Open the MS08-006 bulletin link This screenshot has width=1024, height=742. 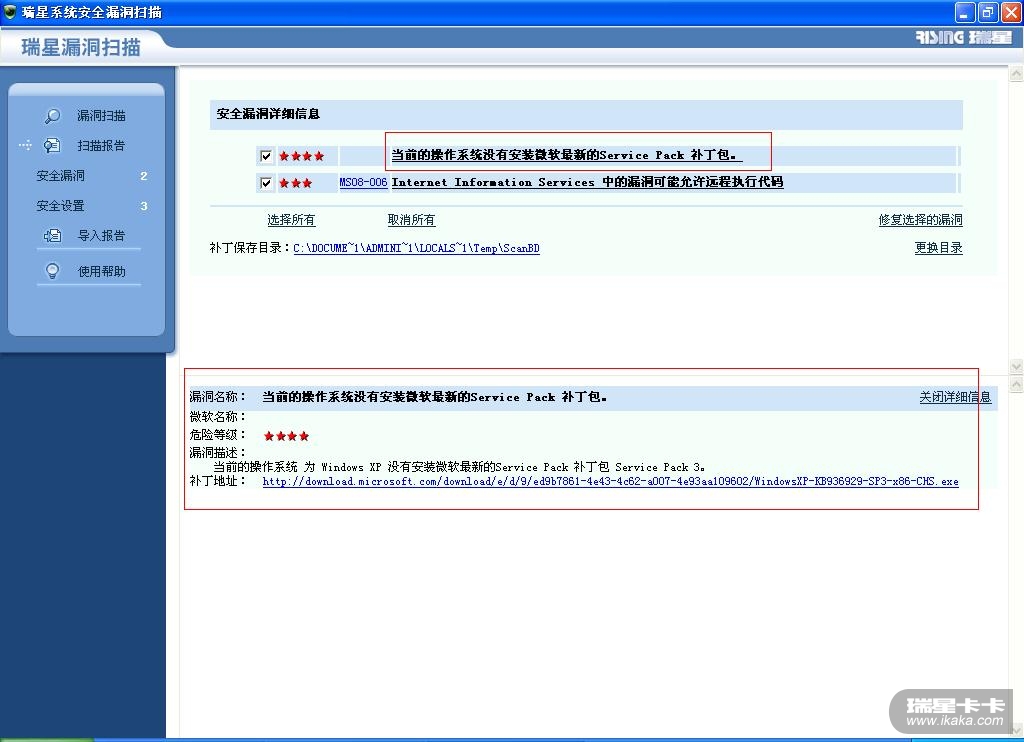click(363, 182)
